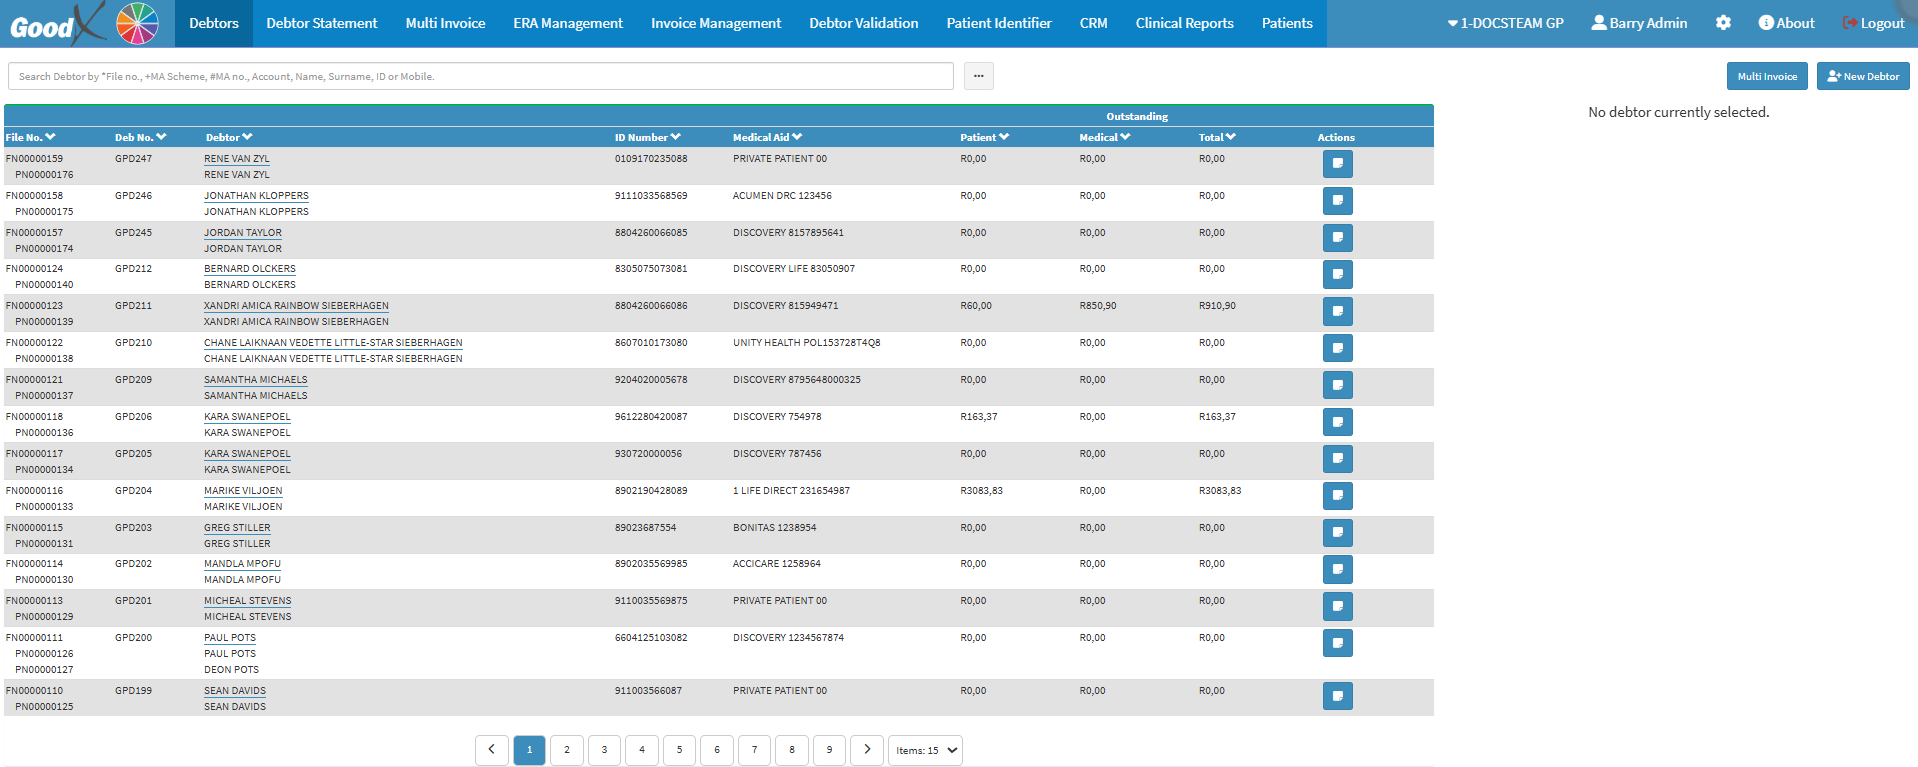Sort by File No. column header
The height and width of the screenshot is (767, 1918).
pyautogui.click(x=30, y=137)
